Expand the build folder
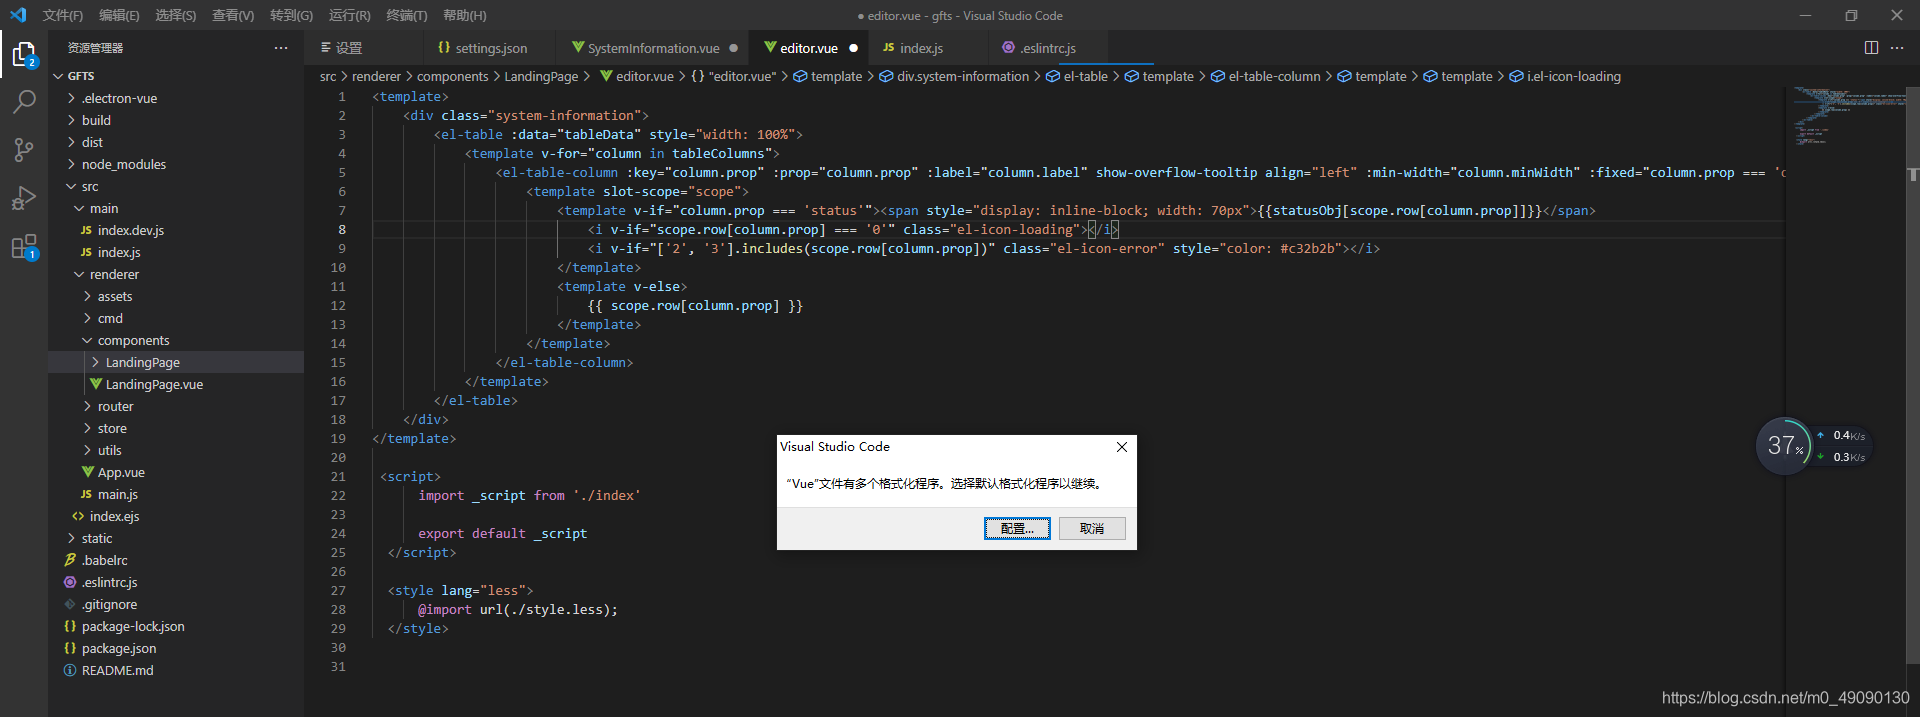 [176, 120]
